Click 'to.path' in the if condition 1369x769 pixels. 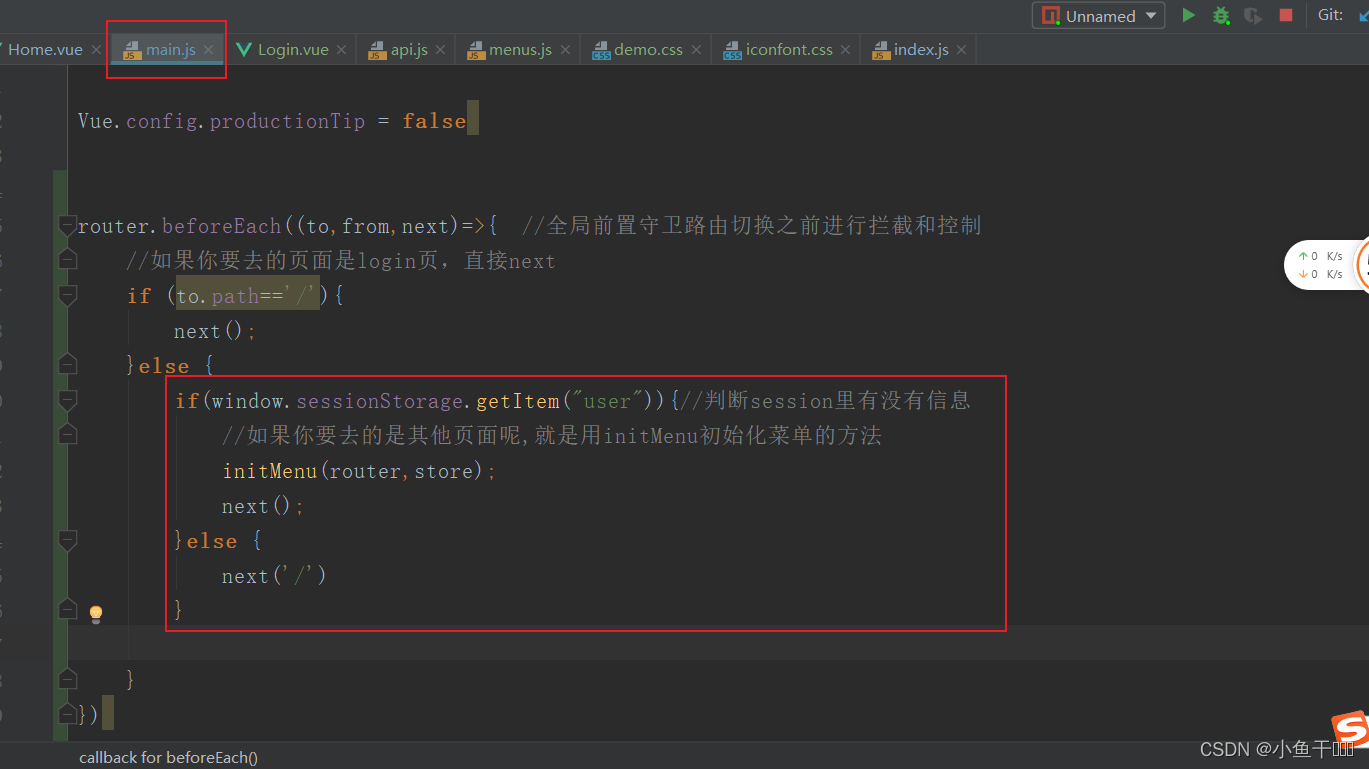(217, 296)
